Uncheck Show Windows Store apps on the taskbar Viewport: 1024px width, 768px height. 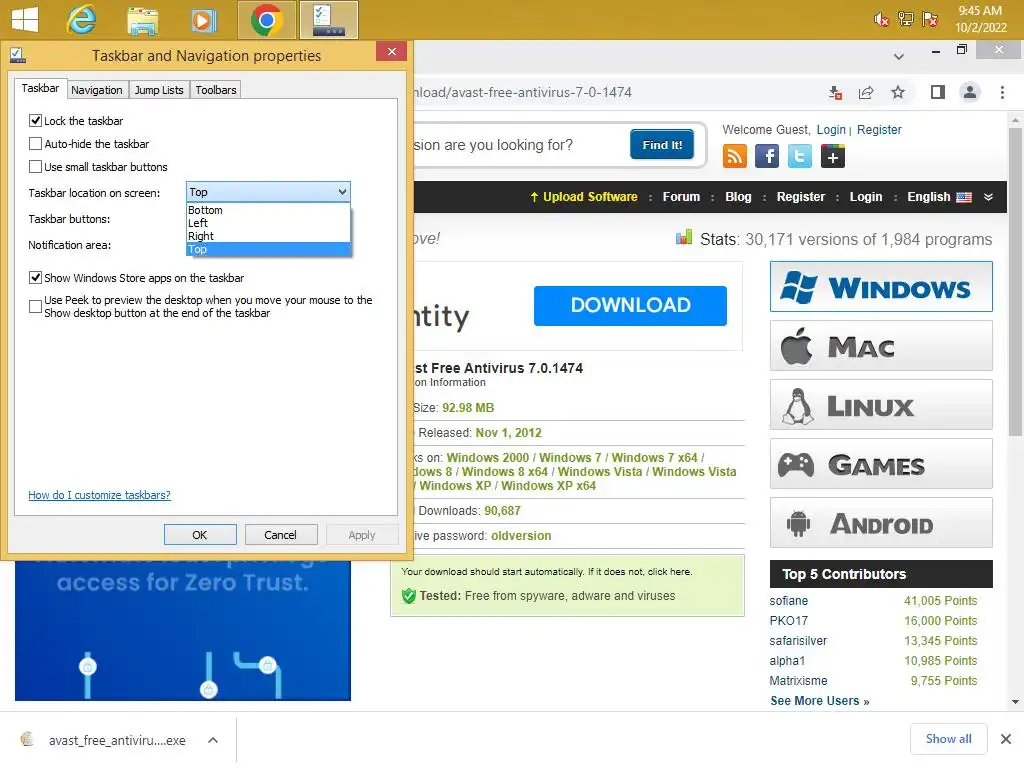click(x=35, y=278)
